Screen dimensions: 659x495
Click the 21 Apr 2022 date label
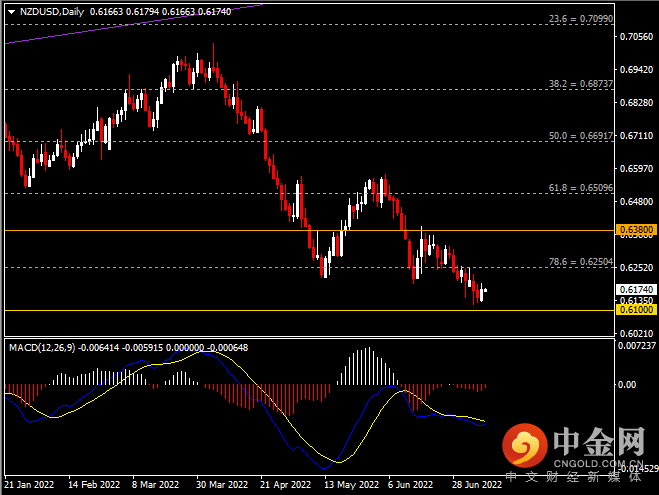pyautogui.click(x=285, y=484)
